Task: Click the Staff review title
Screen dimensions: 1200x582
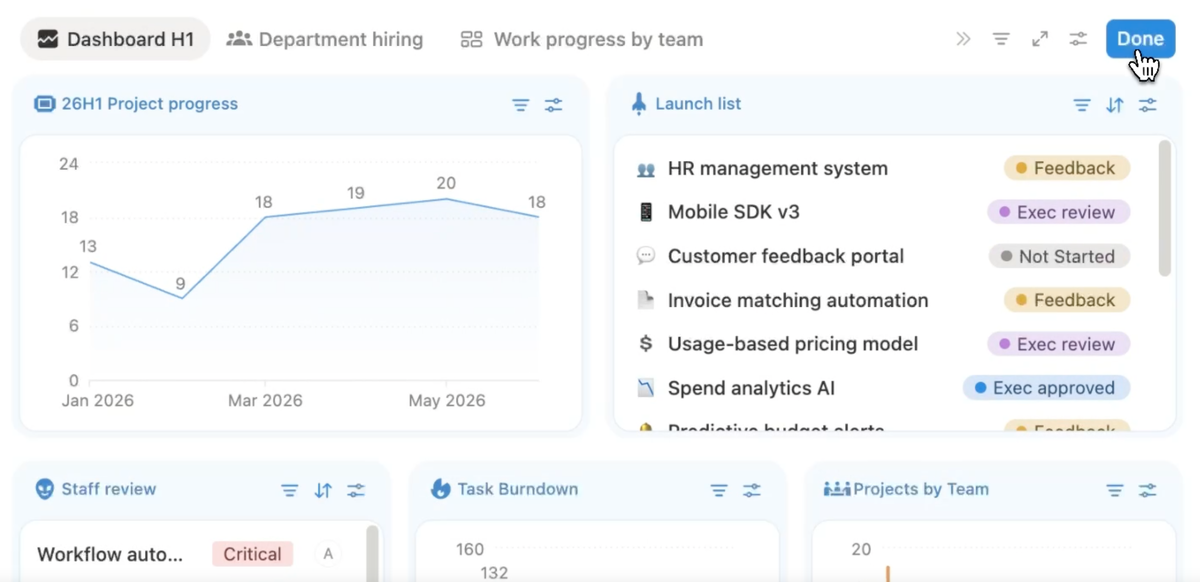Action: [109, 489]
